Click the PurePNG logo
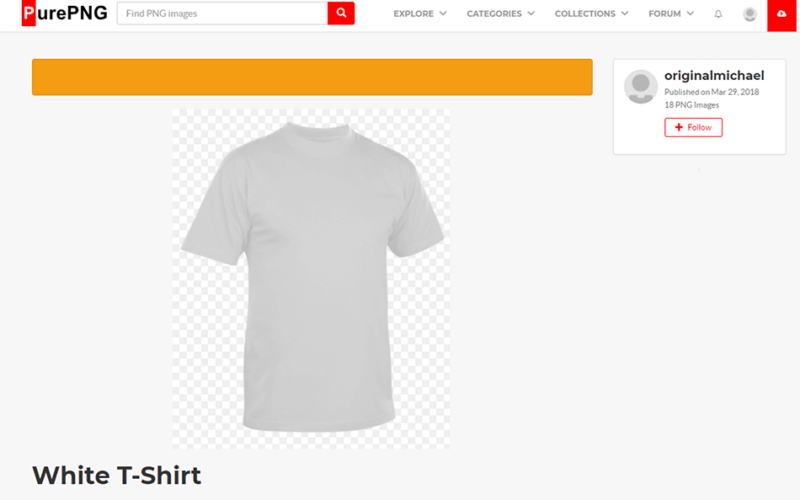800x500 pixels. coord(65,13)
